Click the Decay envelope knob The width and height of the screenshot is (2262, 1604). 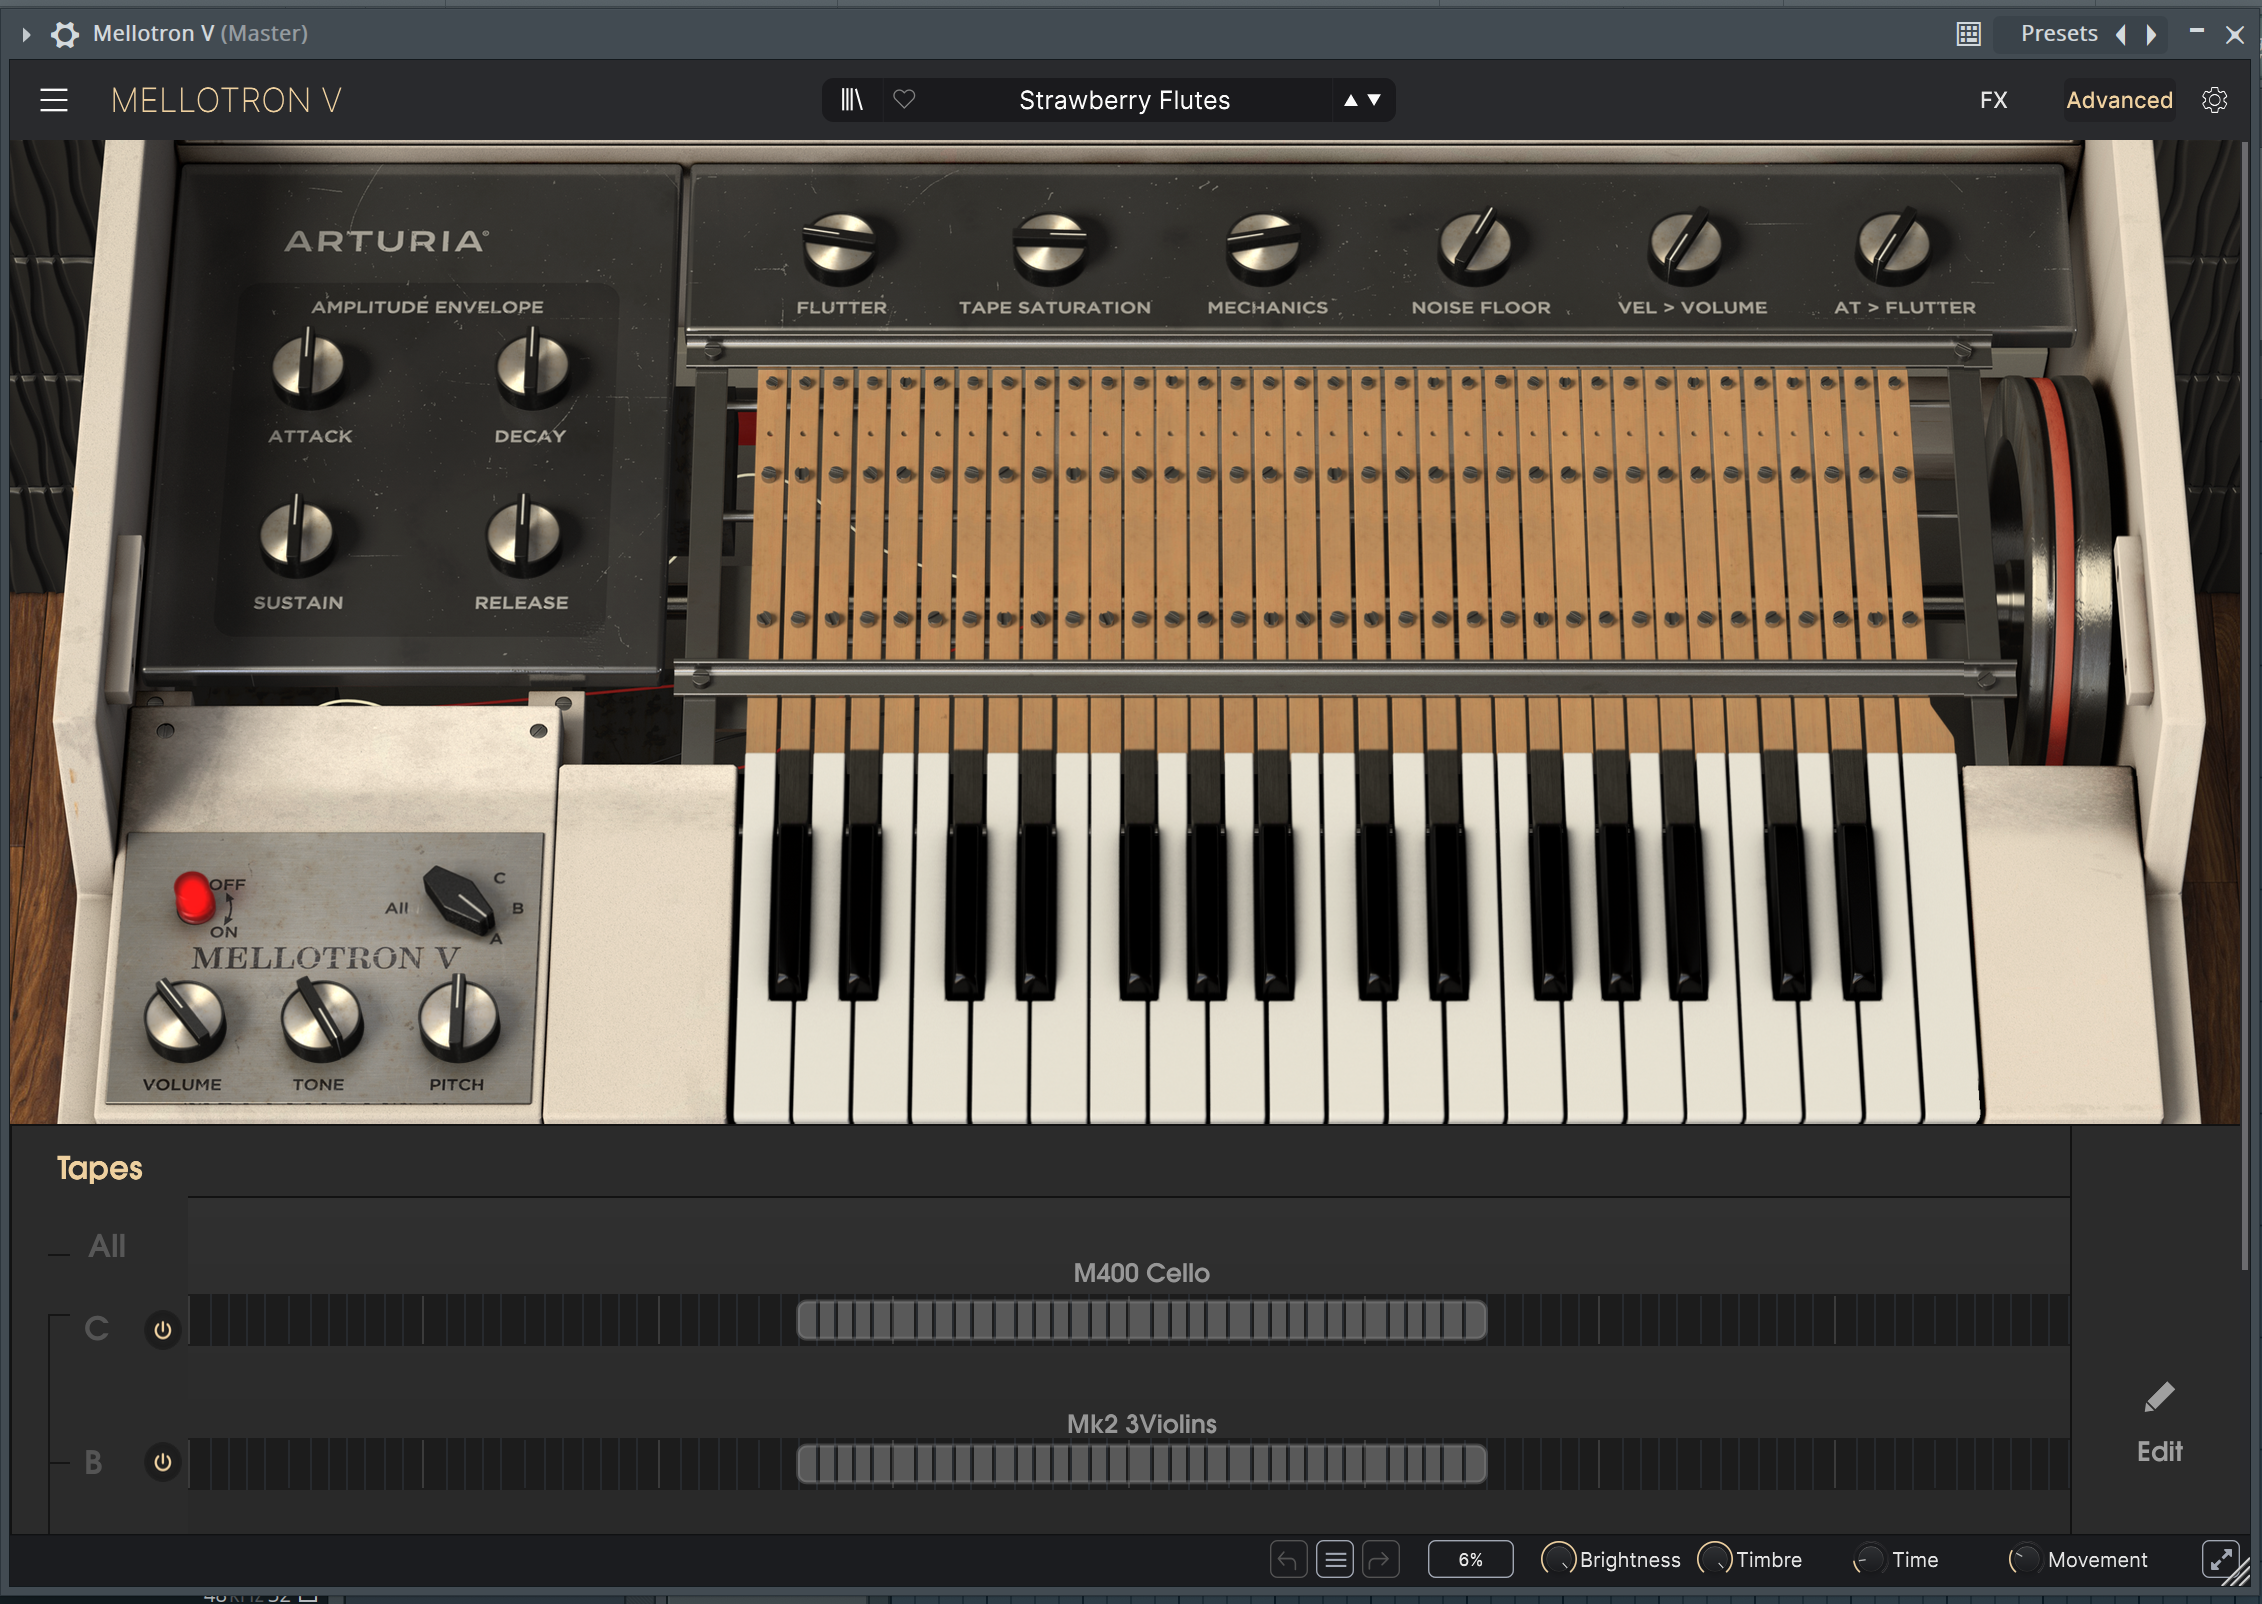tap(532, 368)
